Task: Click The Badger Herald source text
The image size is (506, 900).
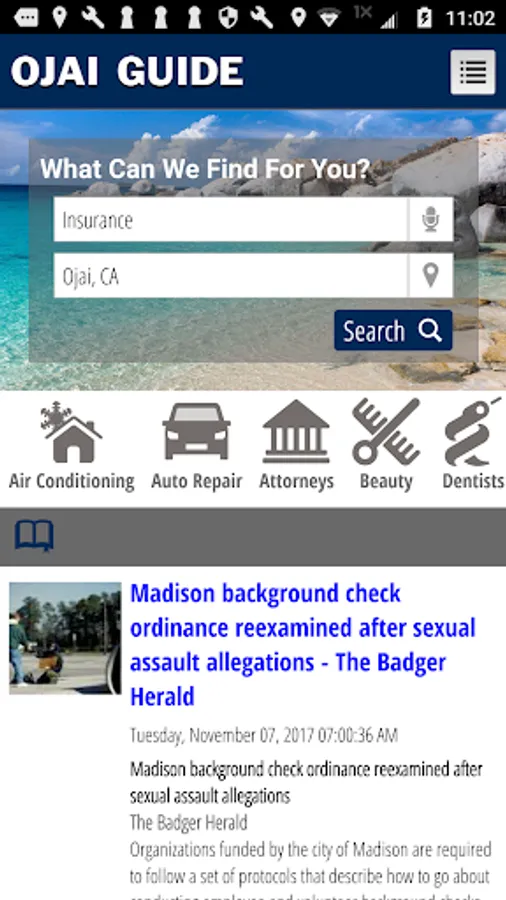Action: tap(189, 823)
